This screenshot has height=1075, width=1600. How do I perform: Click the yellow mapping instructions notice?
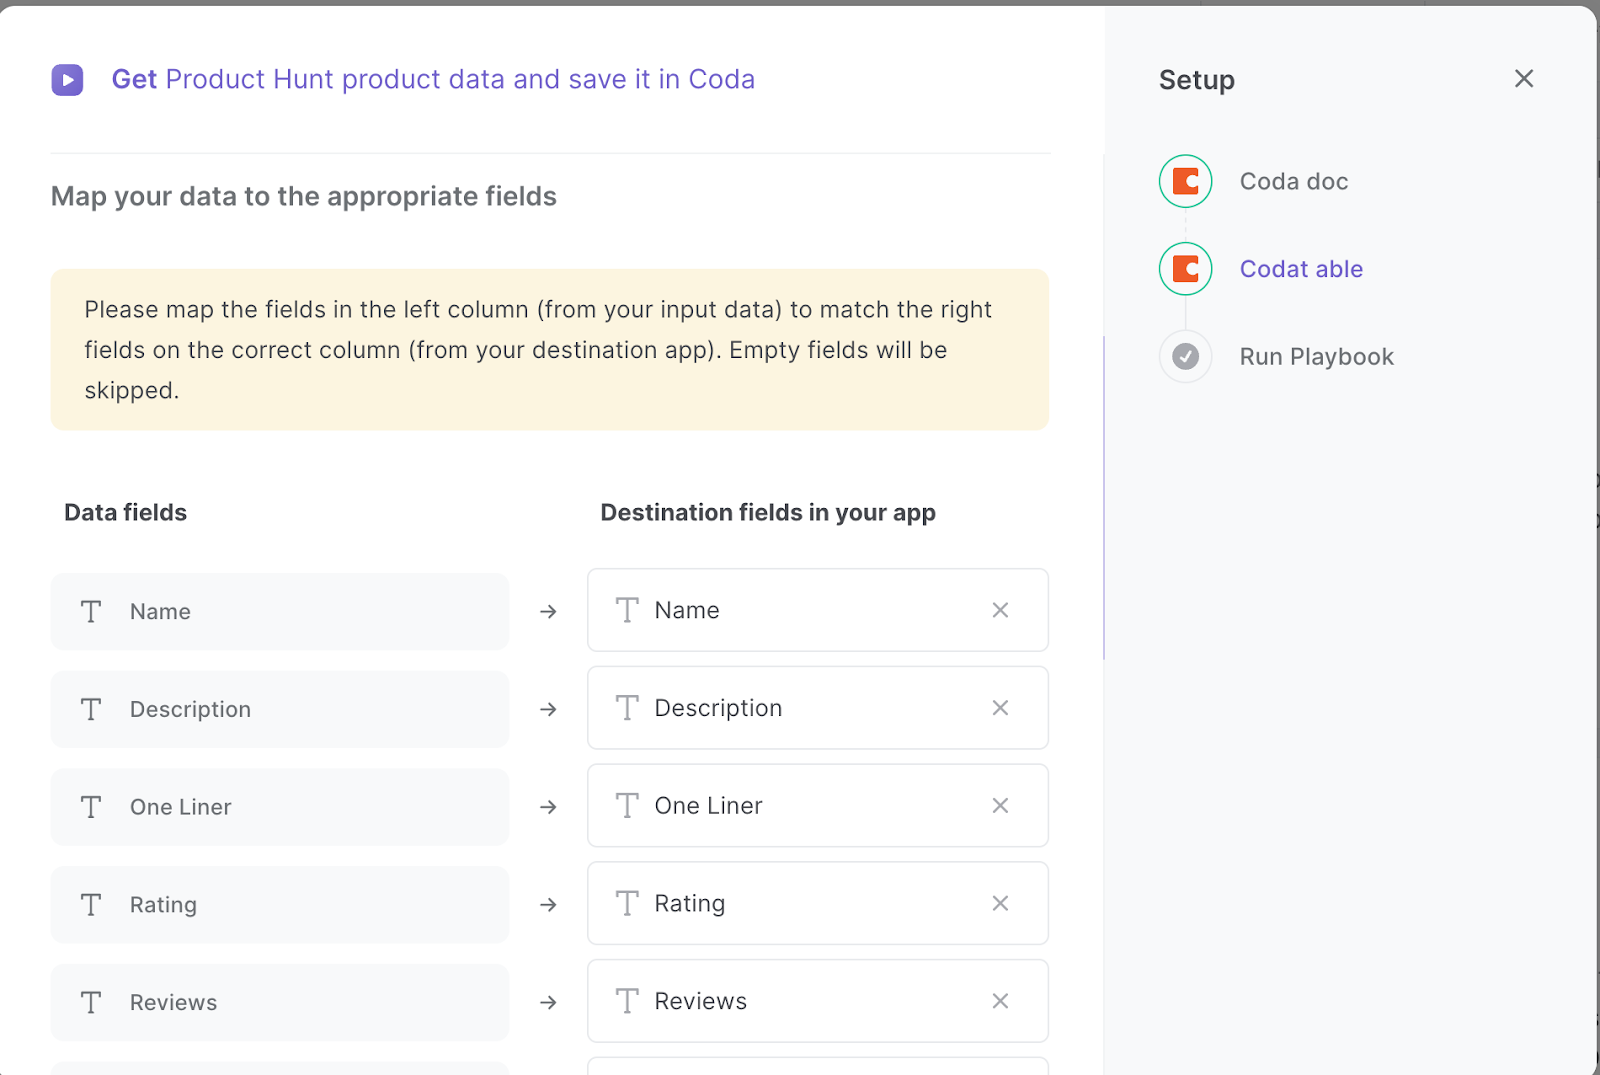pyautogui.click(x=550, y=350)
